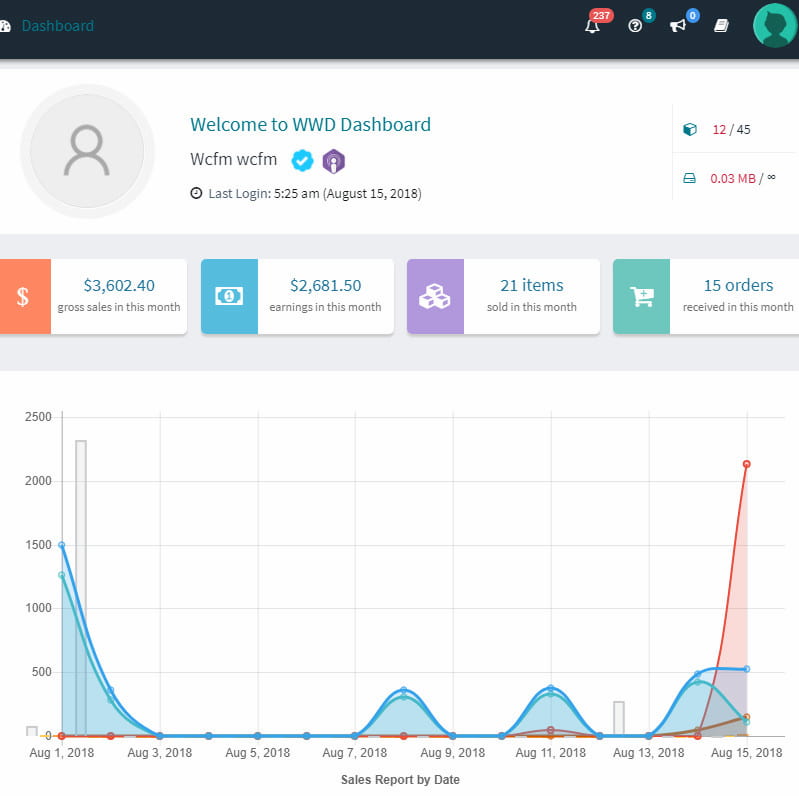
Task: Click disk space usage drive icon
Action: pyautogui.click(x=689, y=178)
